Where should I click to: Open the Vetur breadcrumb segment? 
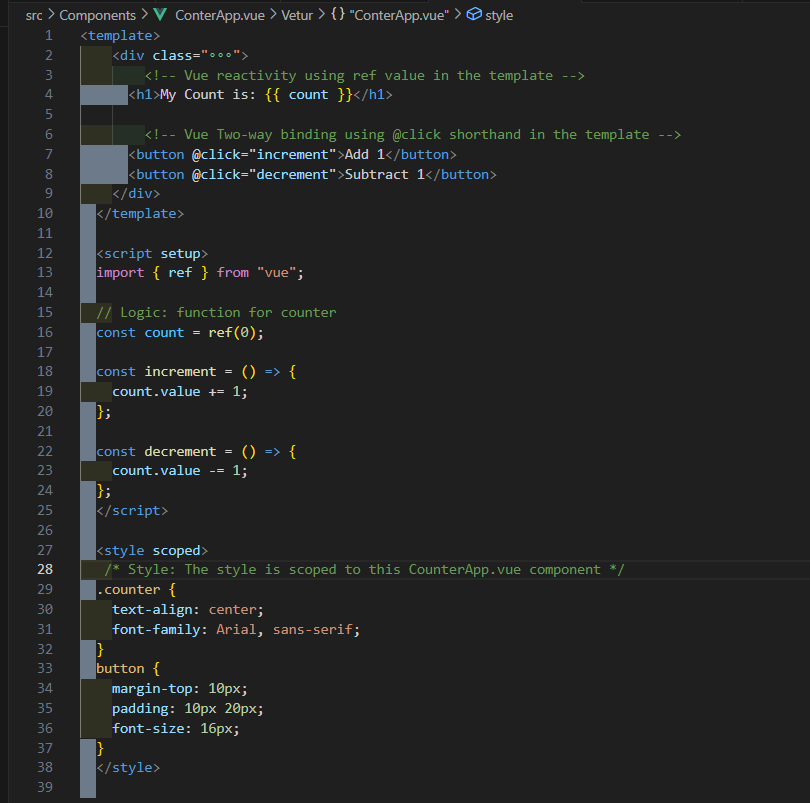[x=297, y=16]
